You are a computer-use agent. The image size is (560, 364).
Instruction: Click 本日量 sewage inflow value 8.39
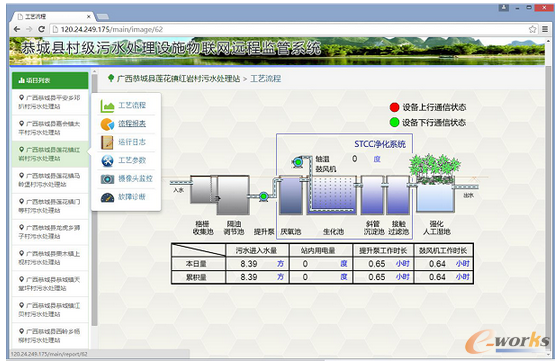point(249,264)
